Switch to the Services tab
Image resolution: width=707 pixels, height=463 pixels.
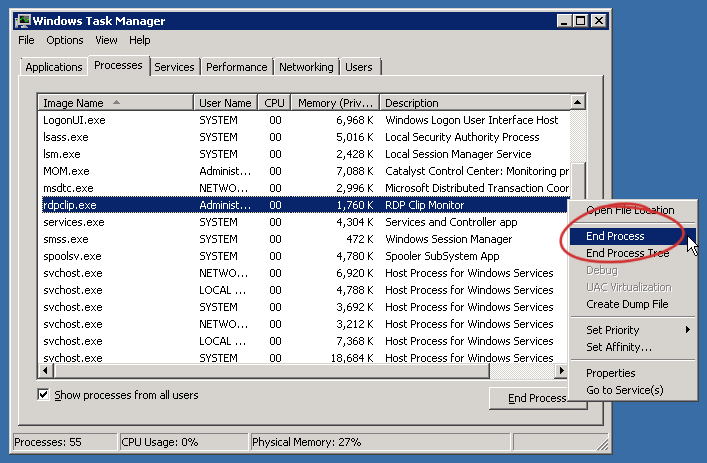click(x=174, y=67)
